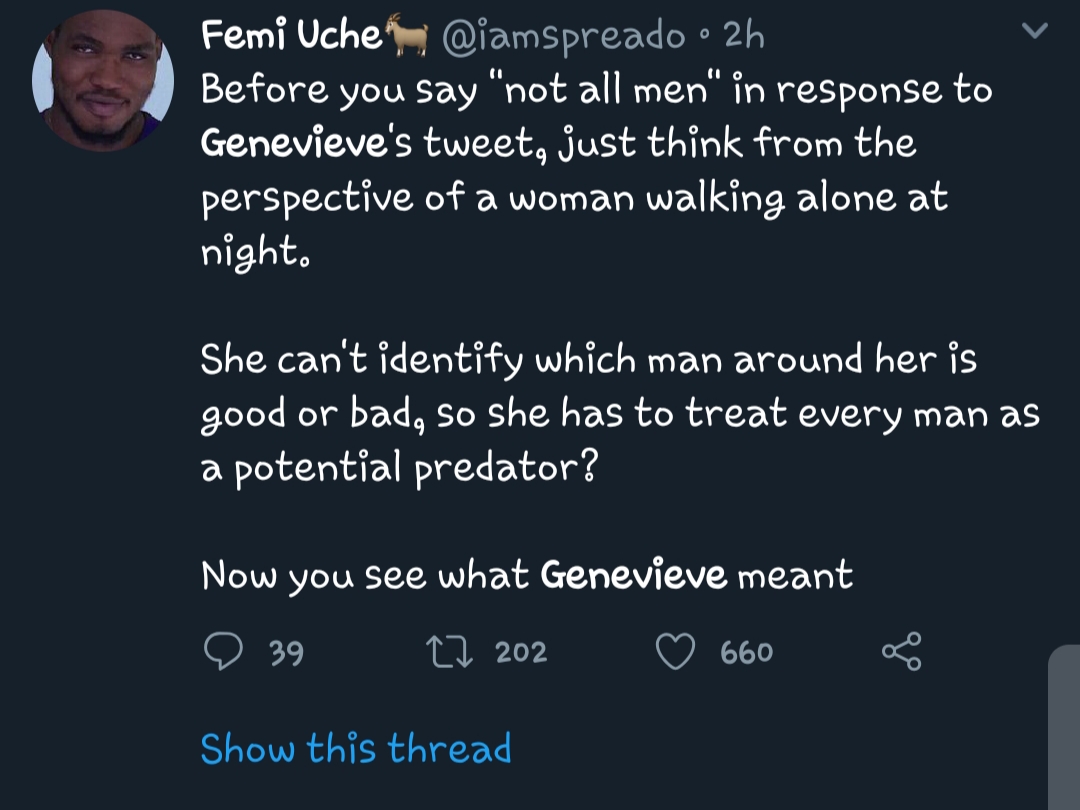The height and width of the screenshot is (810, 1080).
Task: Expand the tweet options chevron
Action: pos(1035,30)
